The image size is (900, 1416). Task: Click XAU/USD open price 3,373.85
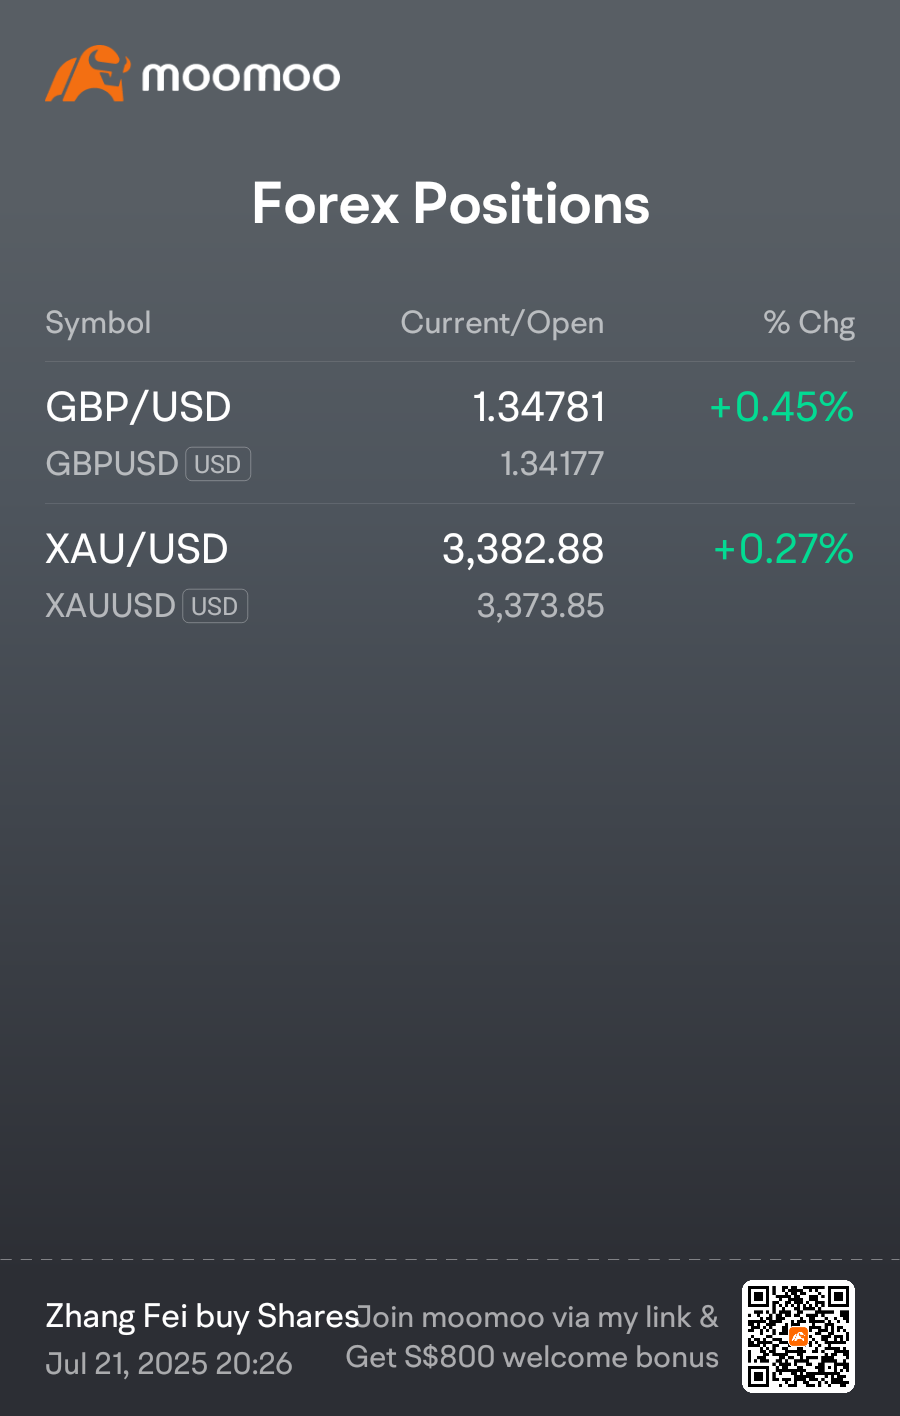541,606
